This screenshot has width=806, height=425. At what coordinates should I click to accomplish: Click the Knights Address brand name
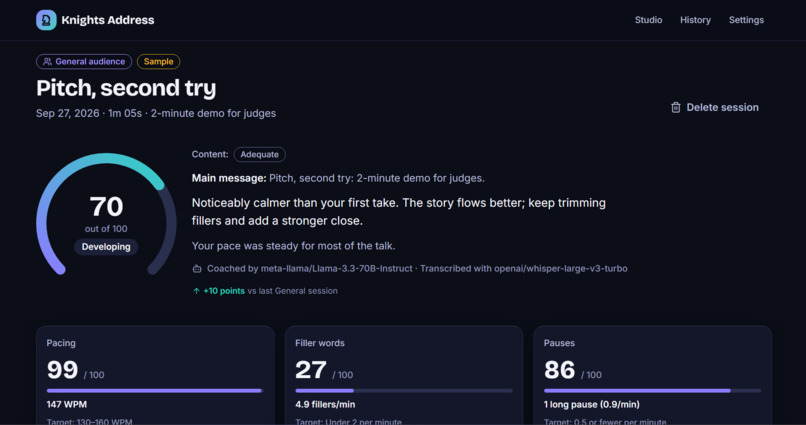(x=107, y=20)
